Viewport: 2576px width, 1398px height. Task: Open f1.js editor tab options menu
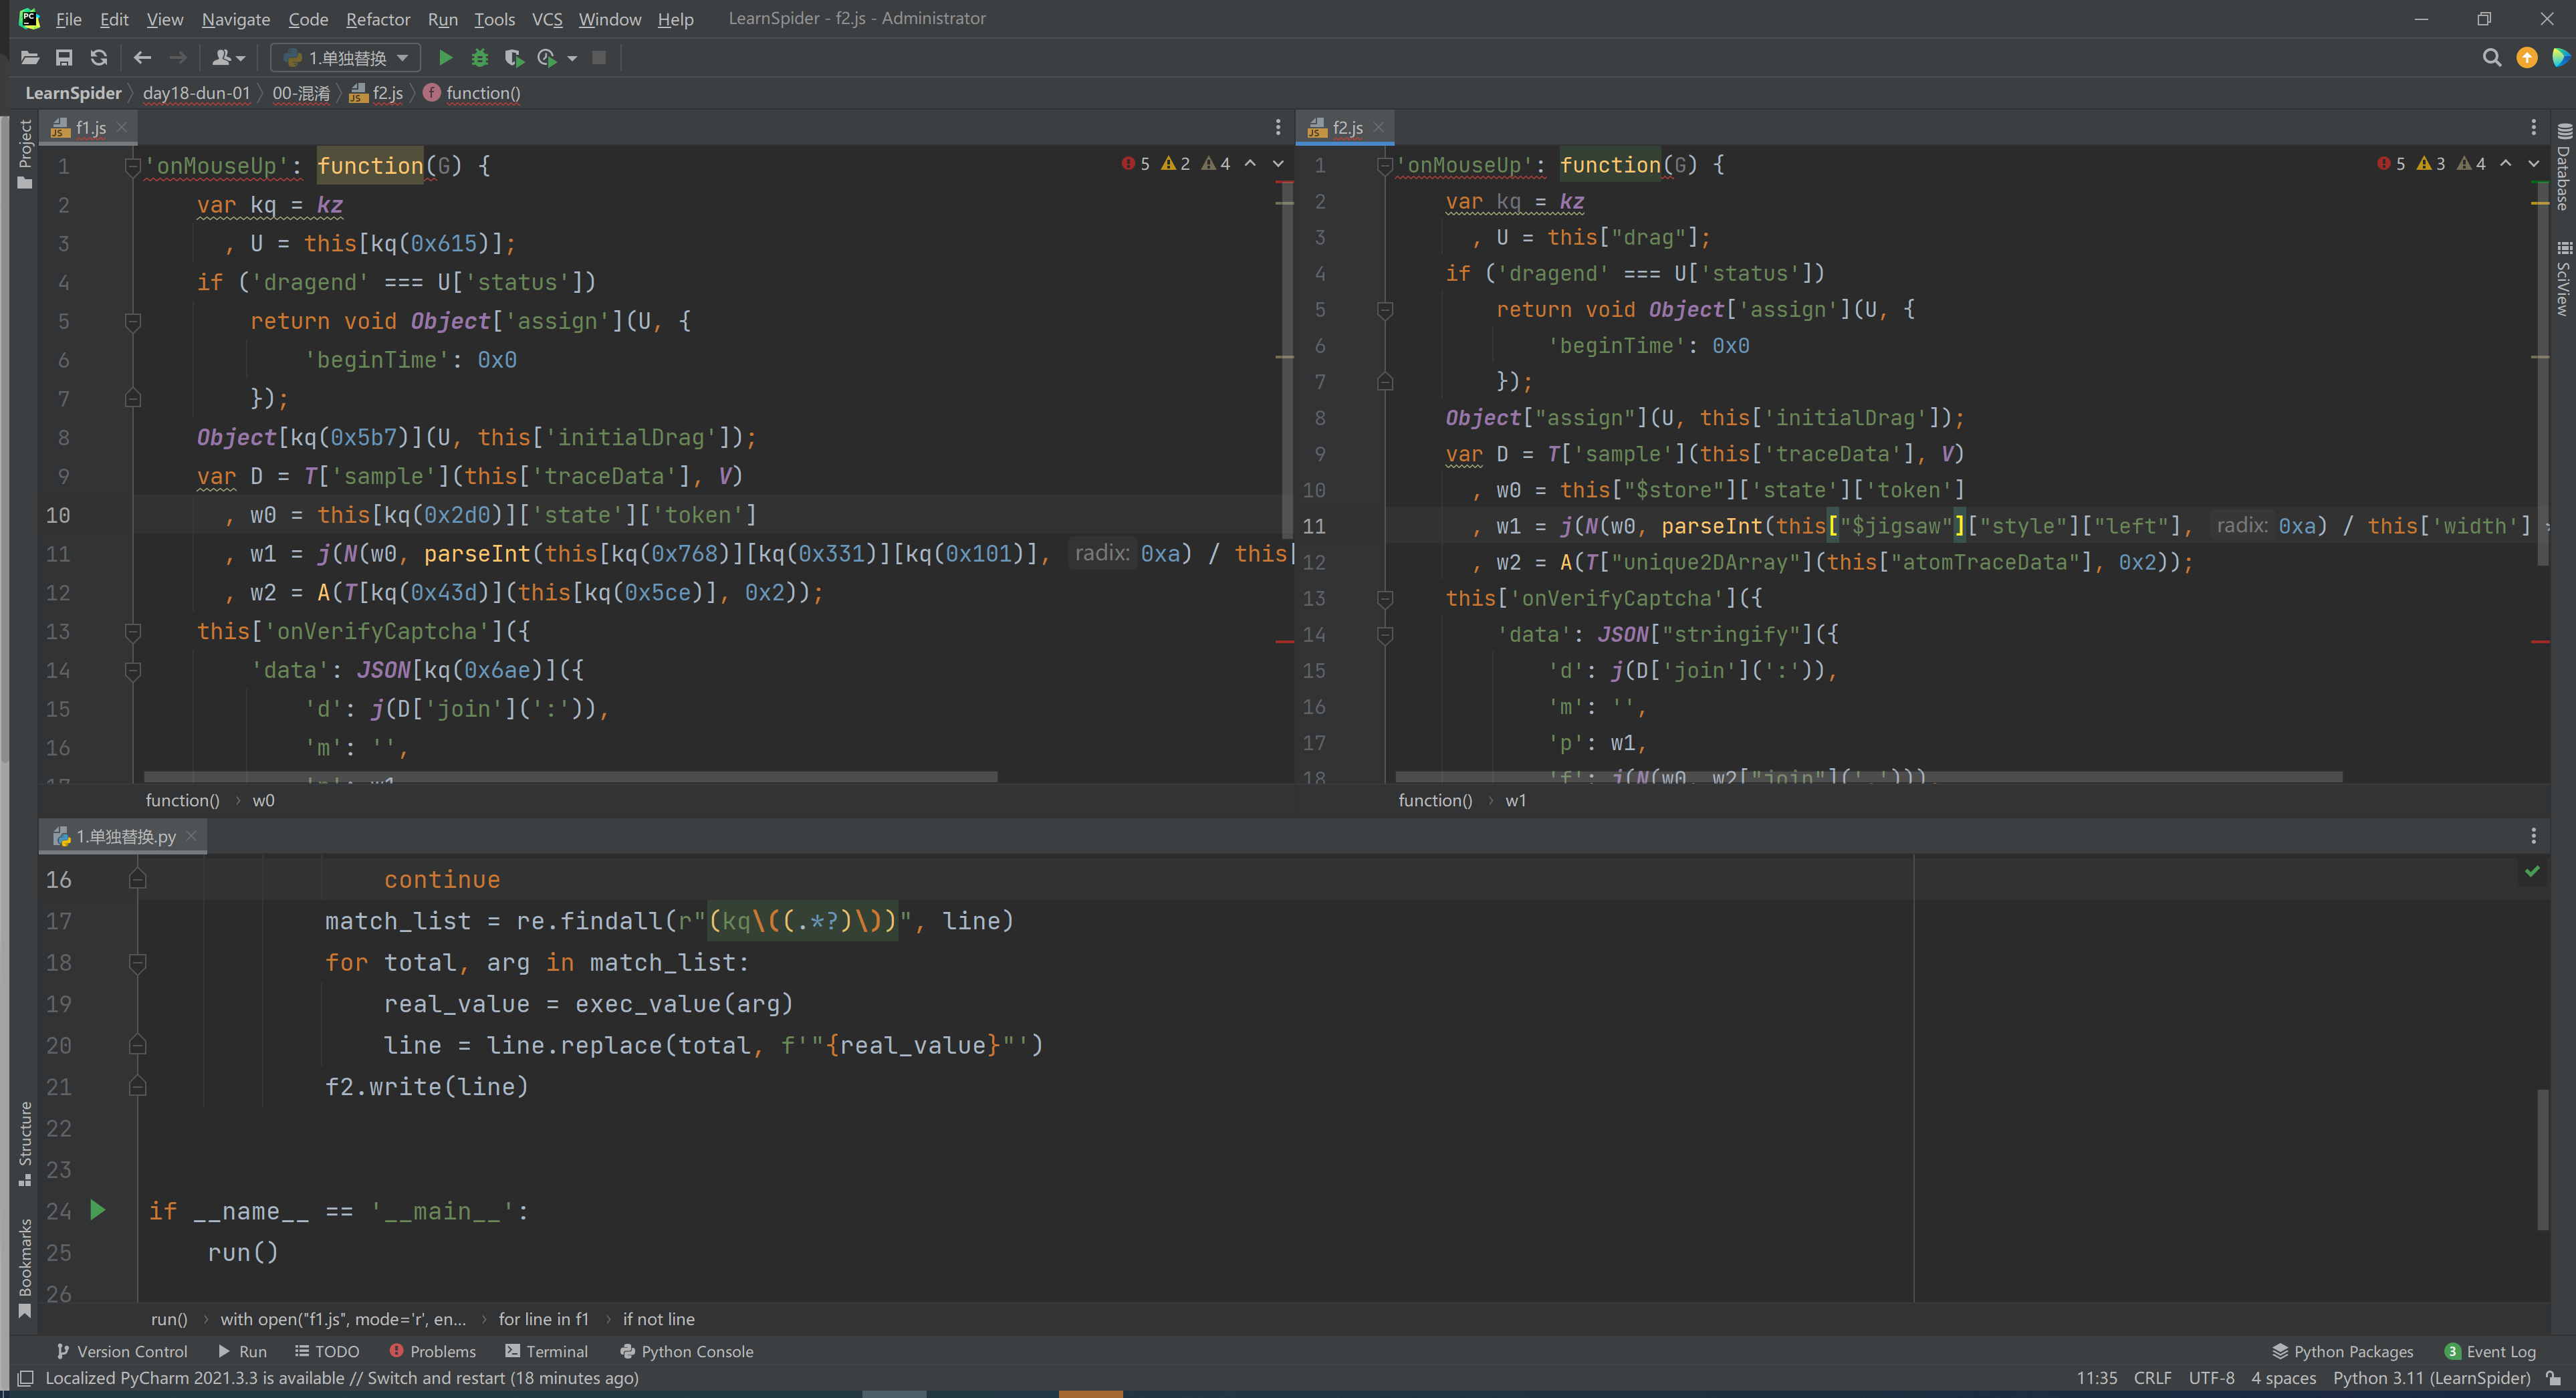(x=1278, y=127)
